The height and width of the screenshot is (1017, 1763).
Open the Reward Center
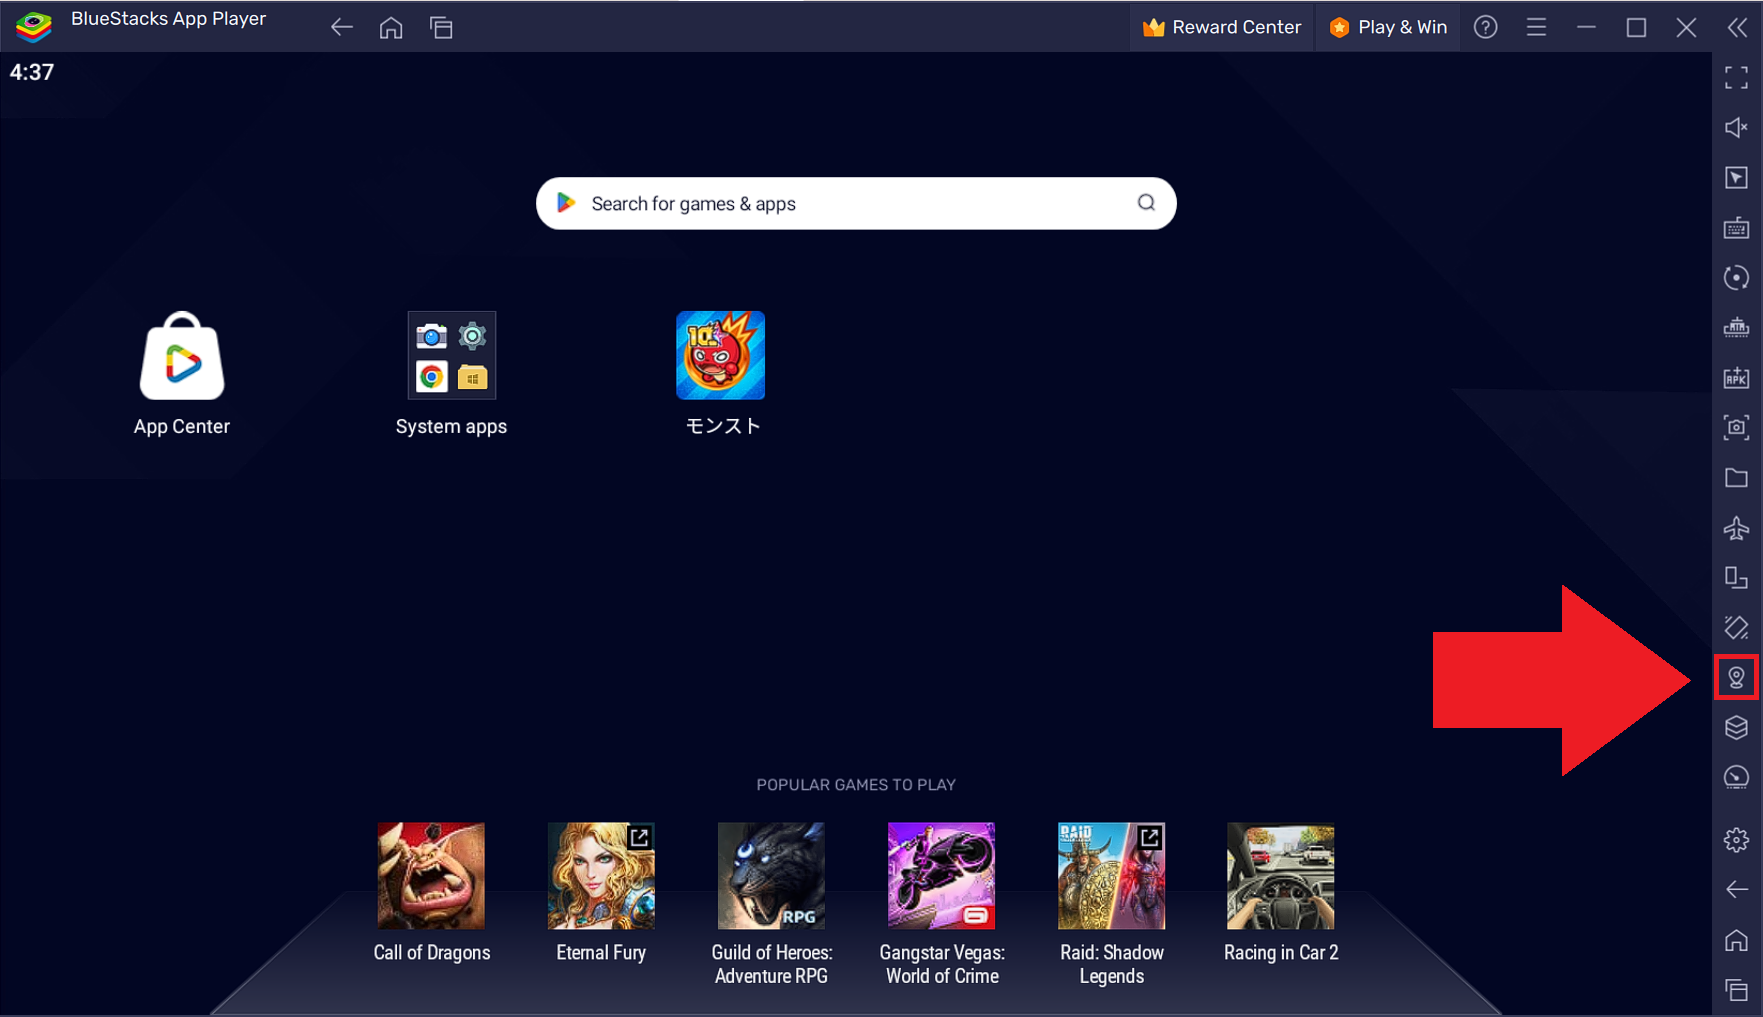pyautogui.click(x=1222, y=27)
